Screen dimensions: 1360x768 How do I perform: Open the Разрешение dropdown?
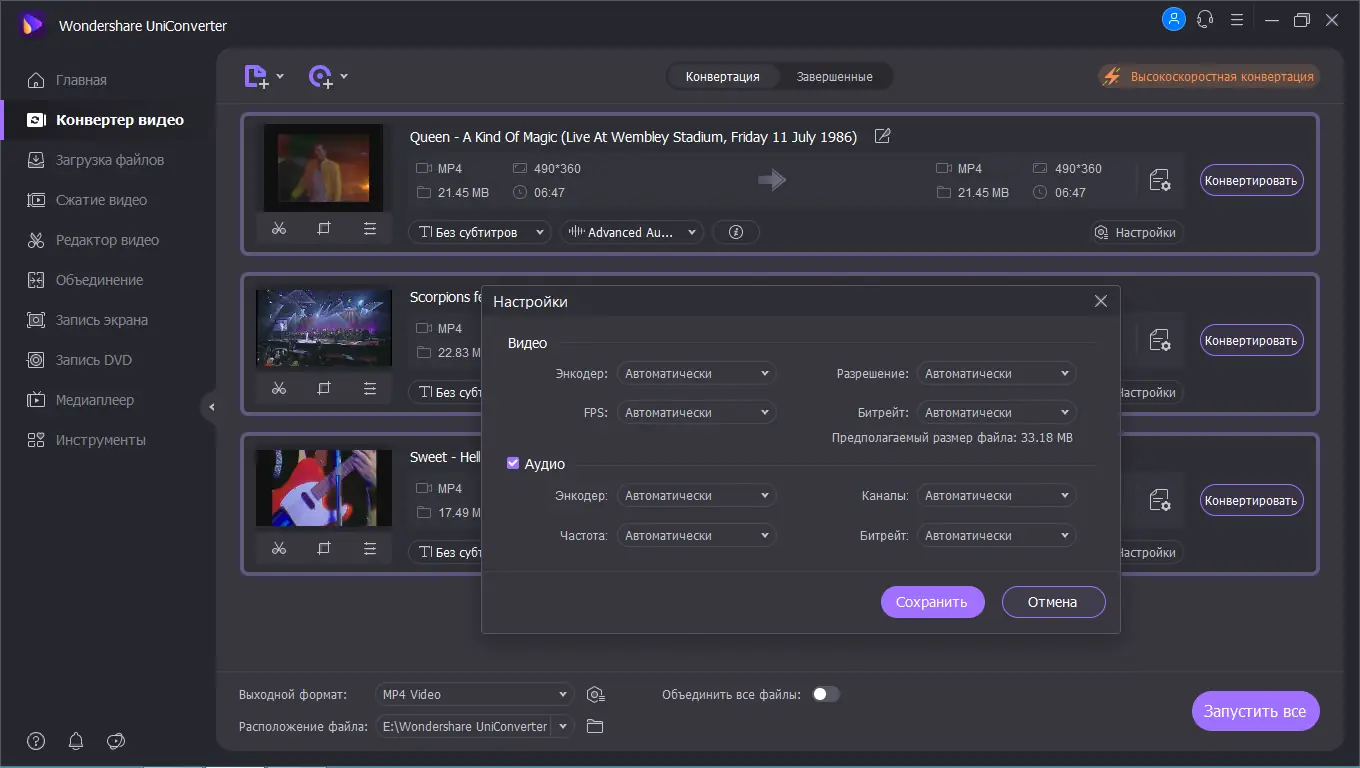[996, 373]
